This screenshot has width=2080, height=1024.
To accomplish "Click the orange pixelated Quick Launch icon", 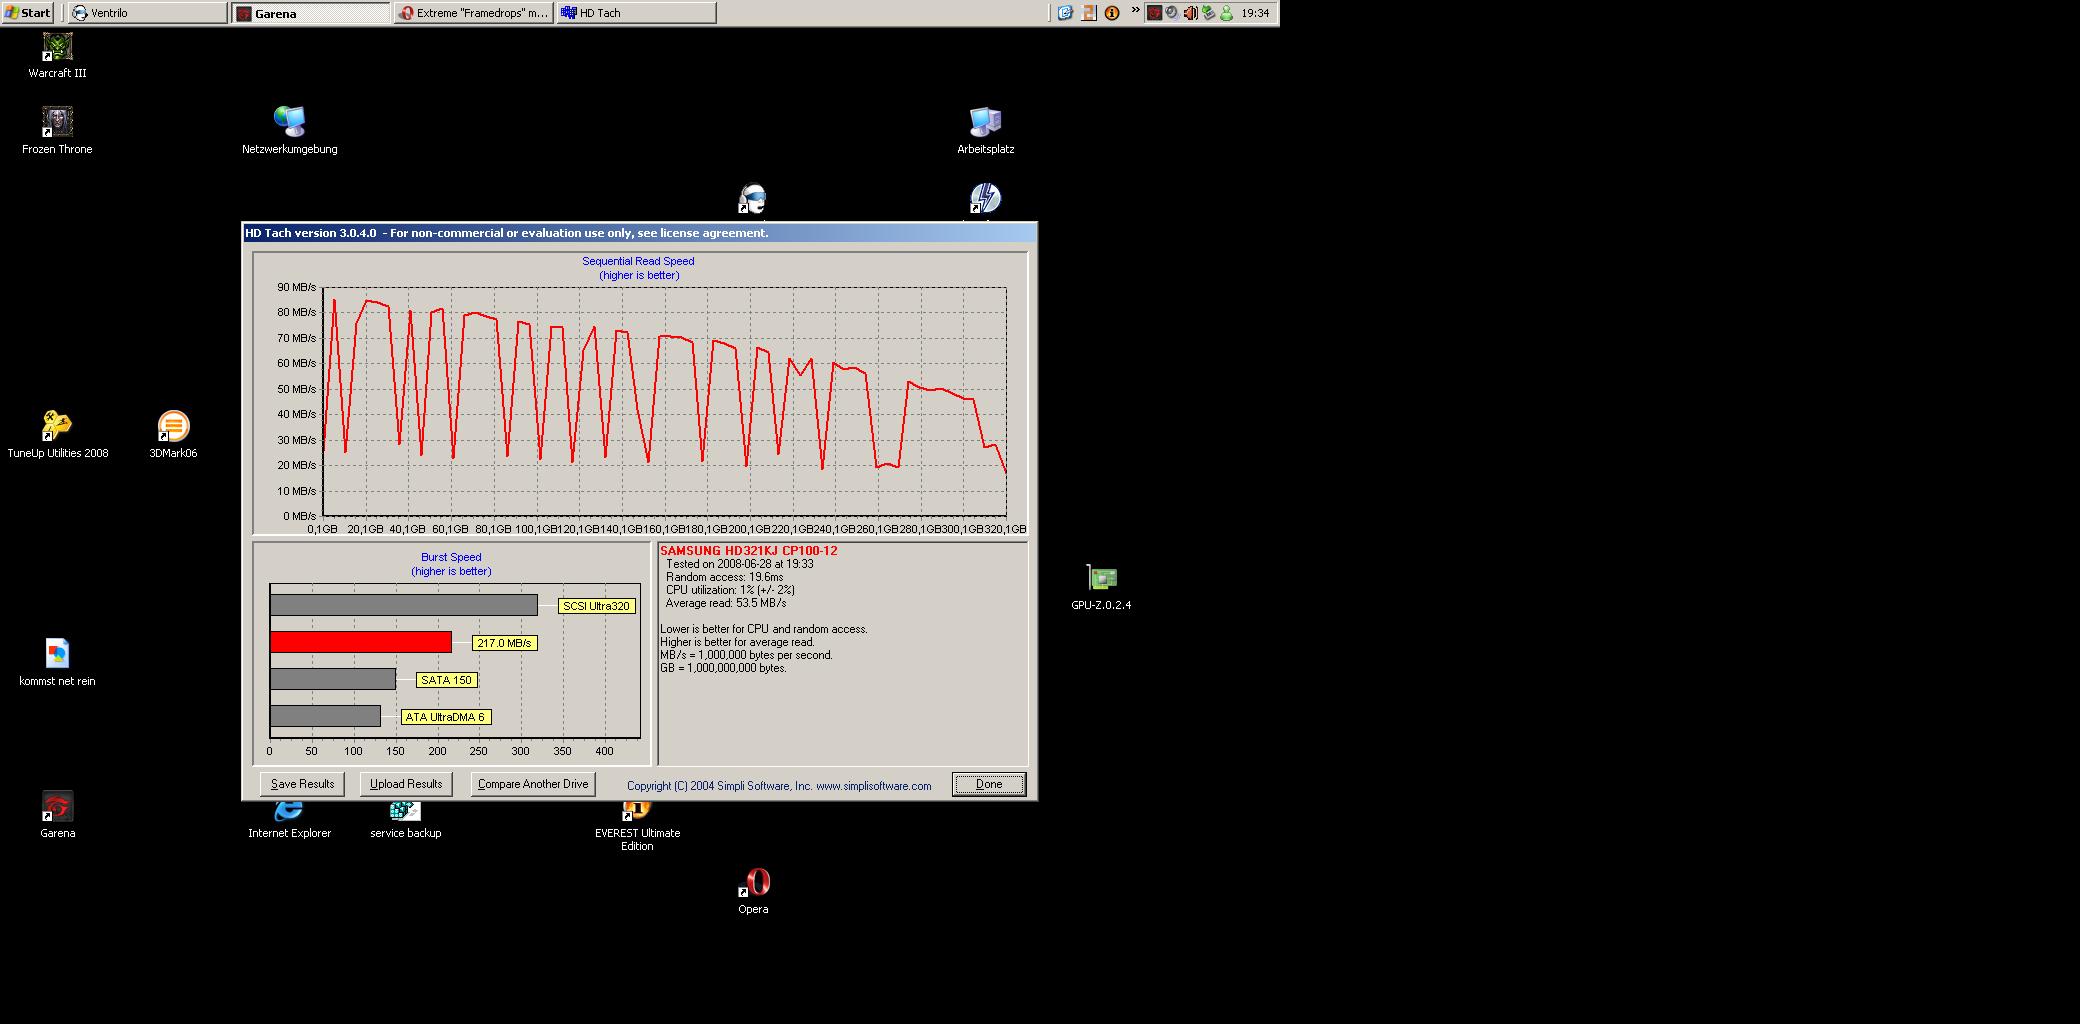I will click(1089, 13).
